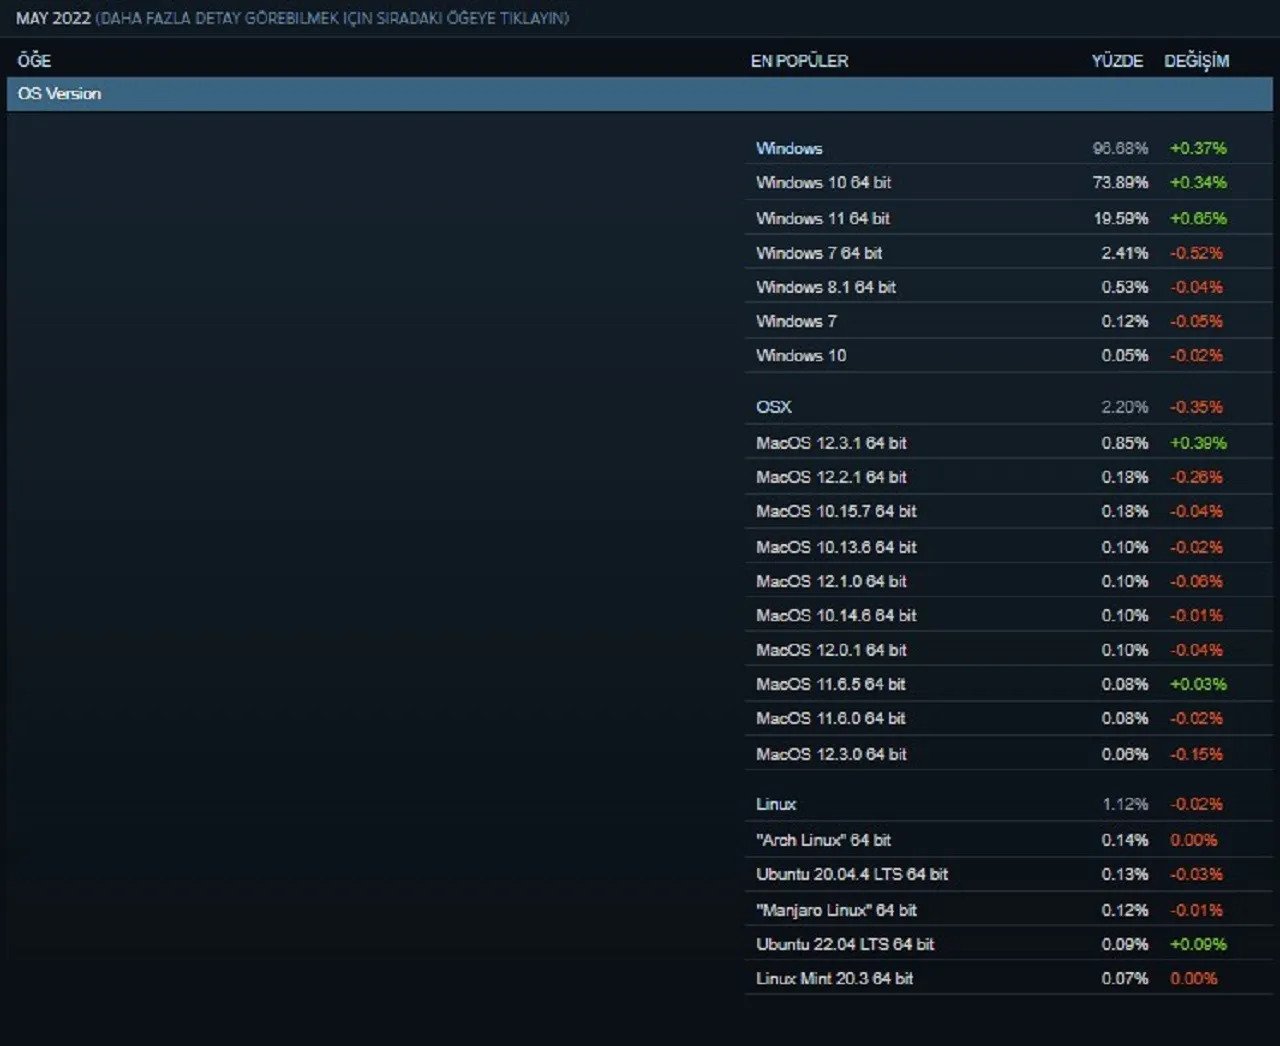Select the "Arch Linux" 64 bit row
Viewport: 1280px width, 1046px height.
pos(1008,840)
